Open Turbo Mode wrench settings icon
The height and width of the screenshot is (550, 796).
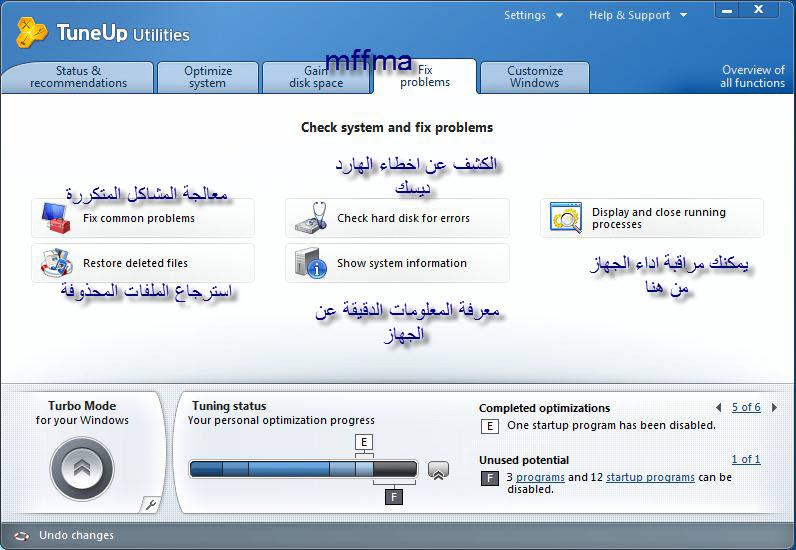(x=151, y=504)
